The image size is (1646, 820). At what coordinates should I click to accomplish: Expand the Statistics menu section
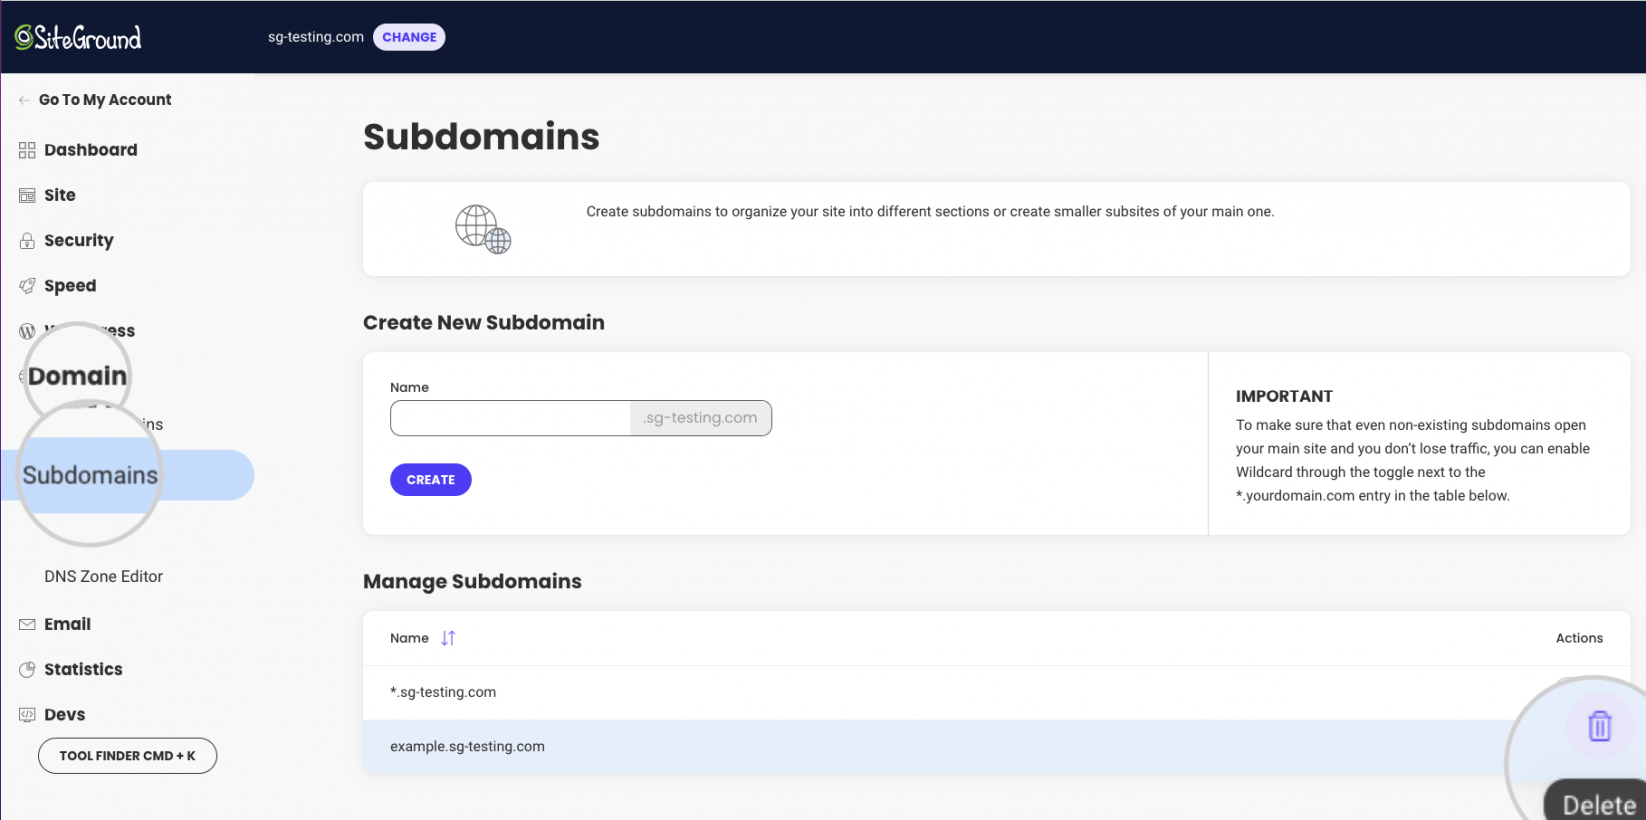(x=83, y=669)
